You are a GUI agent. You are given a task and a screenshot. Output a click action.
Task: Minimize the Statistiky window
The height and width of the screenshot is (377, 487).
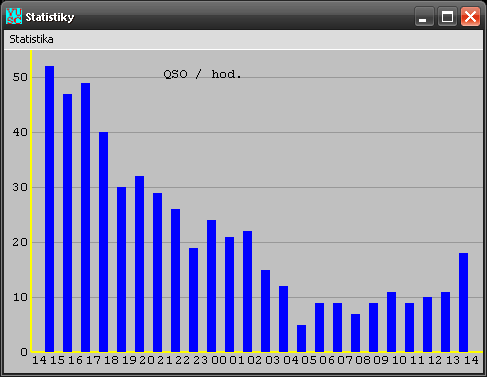pyautogui.click(x=424, y=16)
